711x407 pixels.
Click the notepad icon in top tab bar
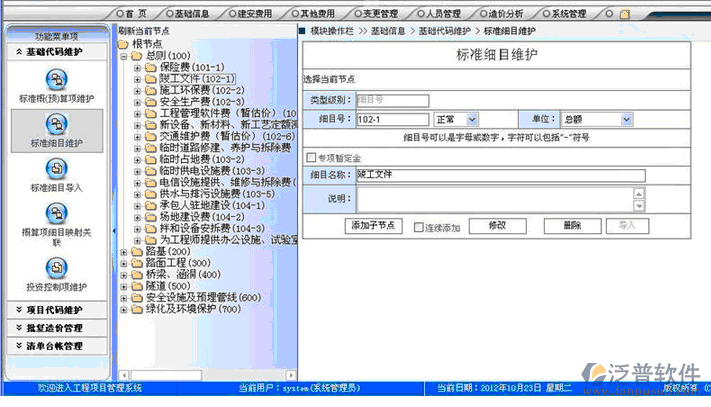[625, 14]
